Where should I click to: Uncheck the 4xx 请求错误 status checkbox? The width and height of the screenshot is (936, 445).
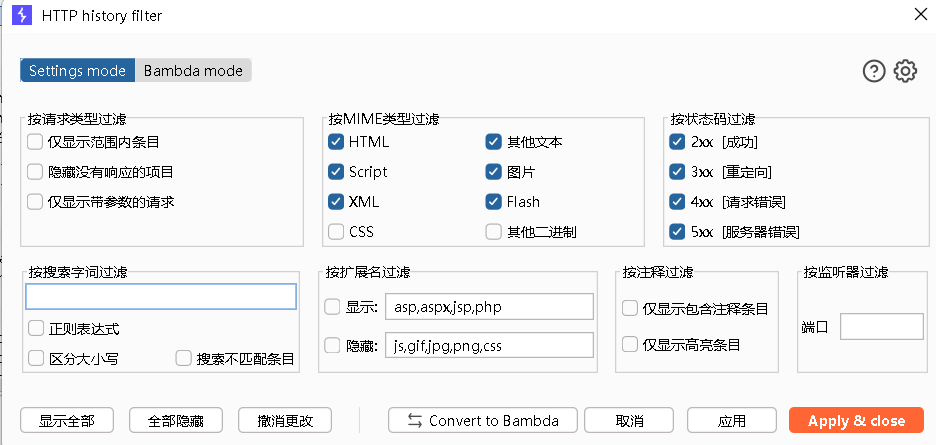coord(677,202)
